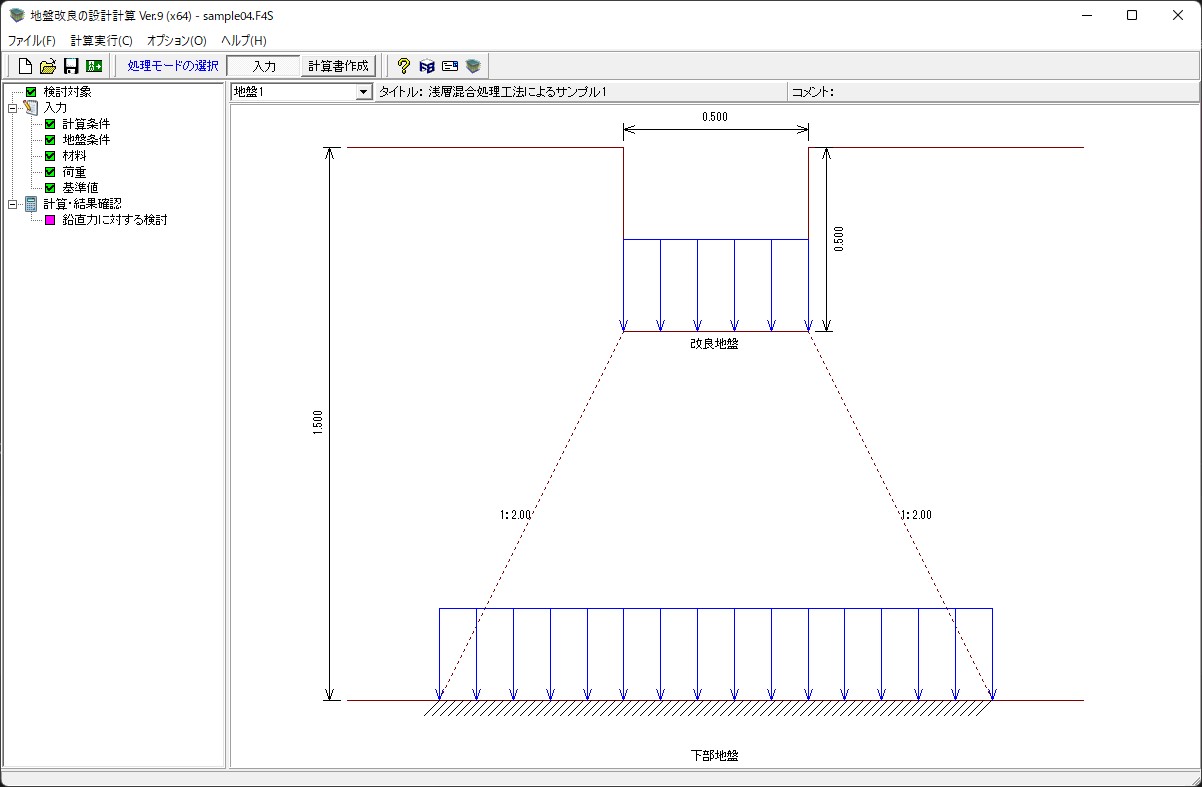
Task: Click the card-shaped icon in toolbar
Action: pyautogui.click(x=450, y=66)
